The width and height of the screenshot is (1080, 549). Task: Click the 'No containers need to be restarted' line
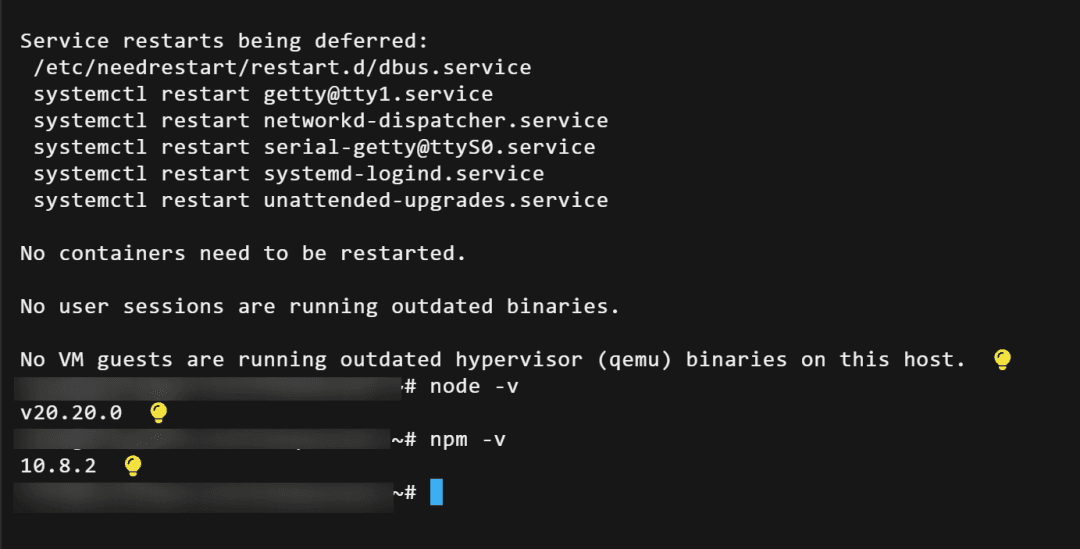243,253
